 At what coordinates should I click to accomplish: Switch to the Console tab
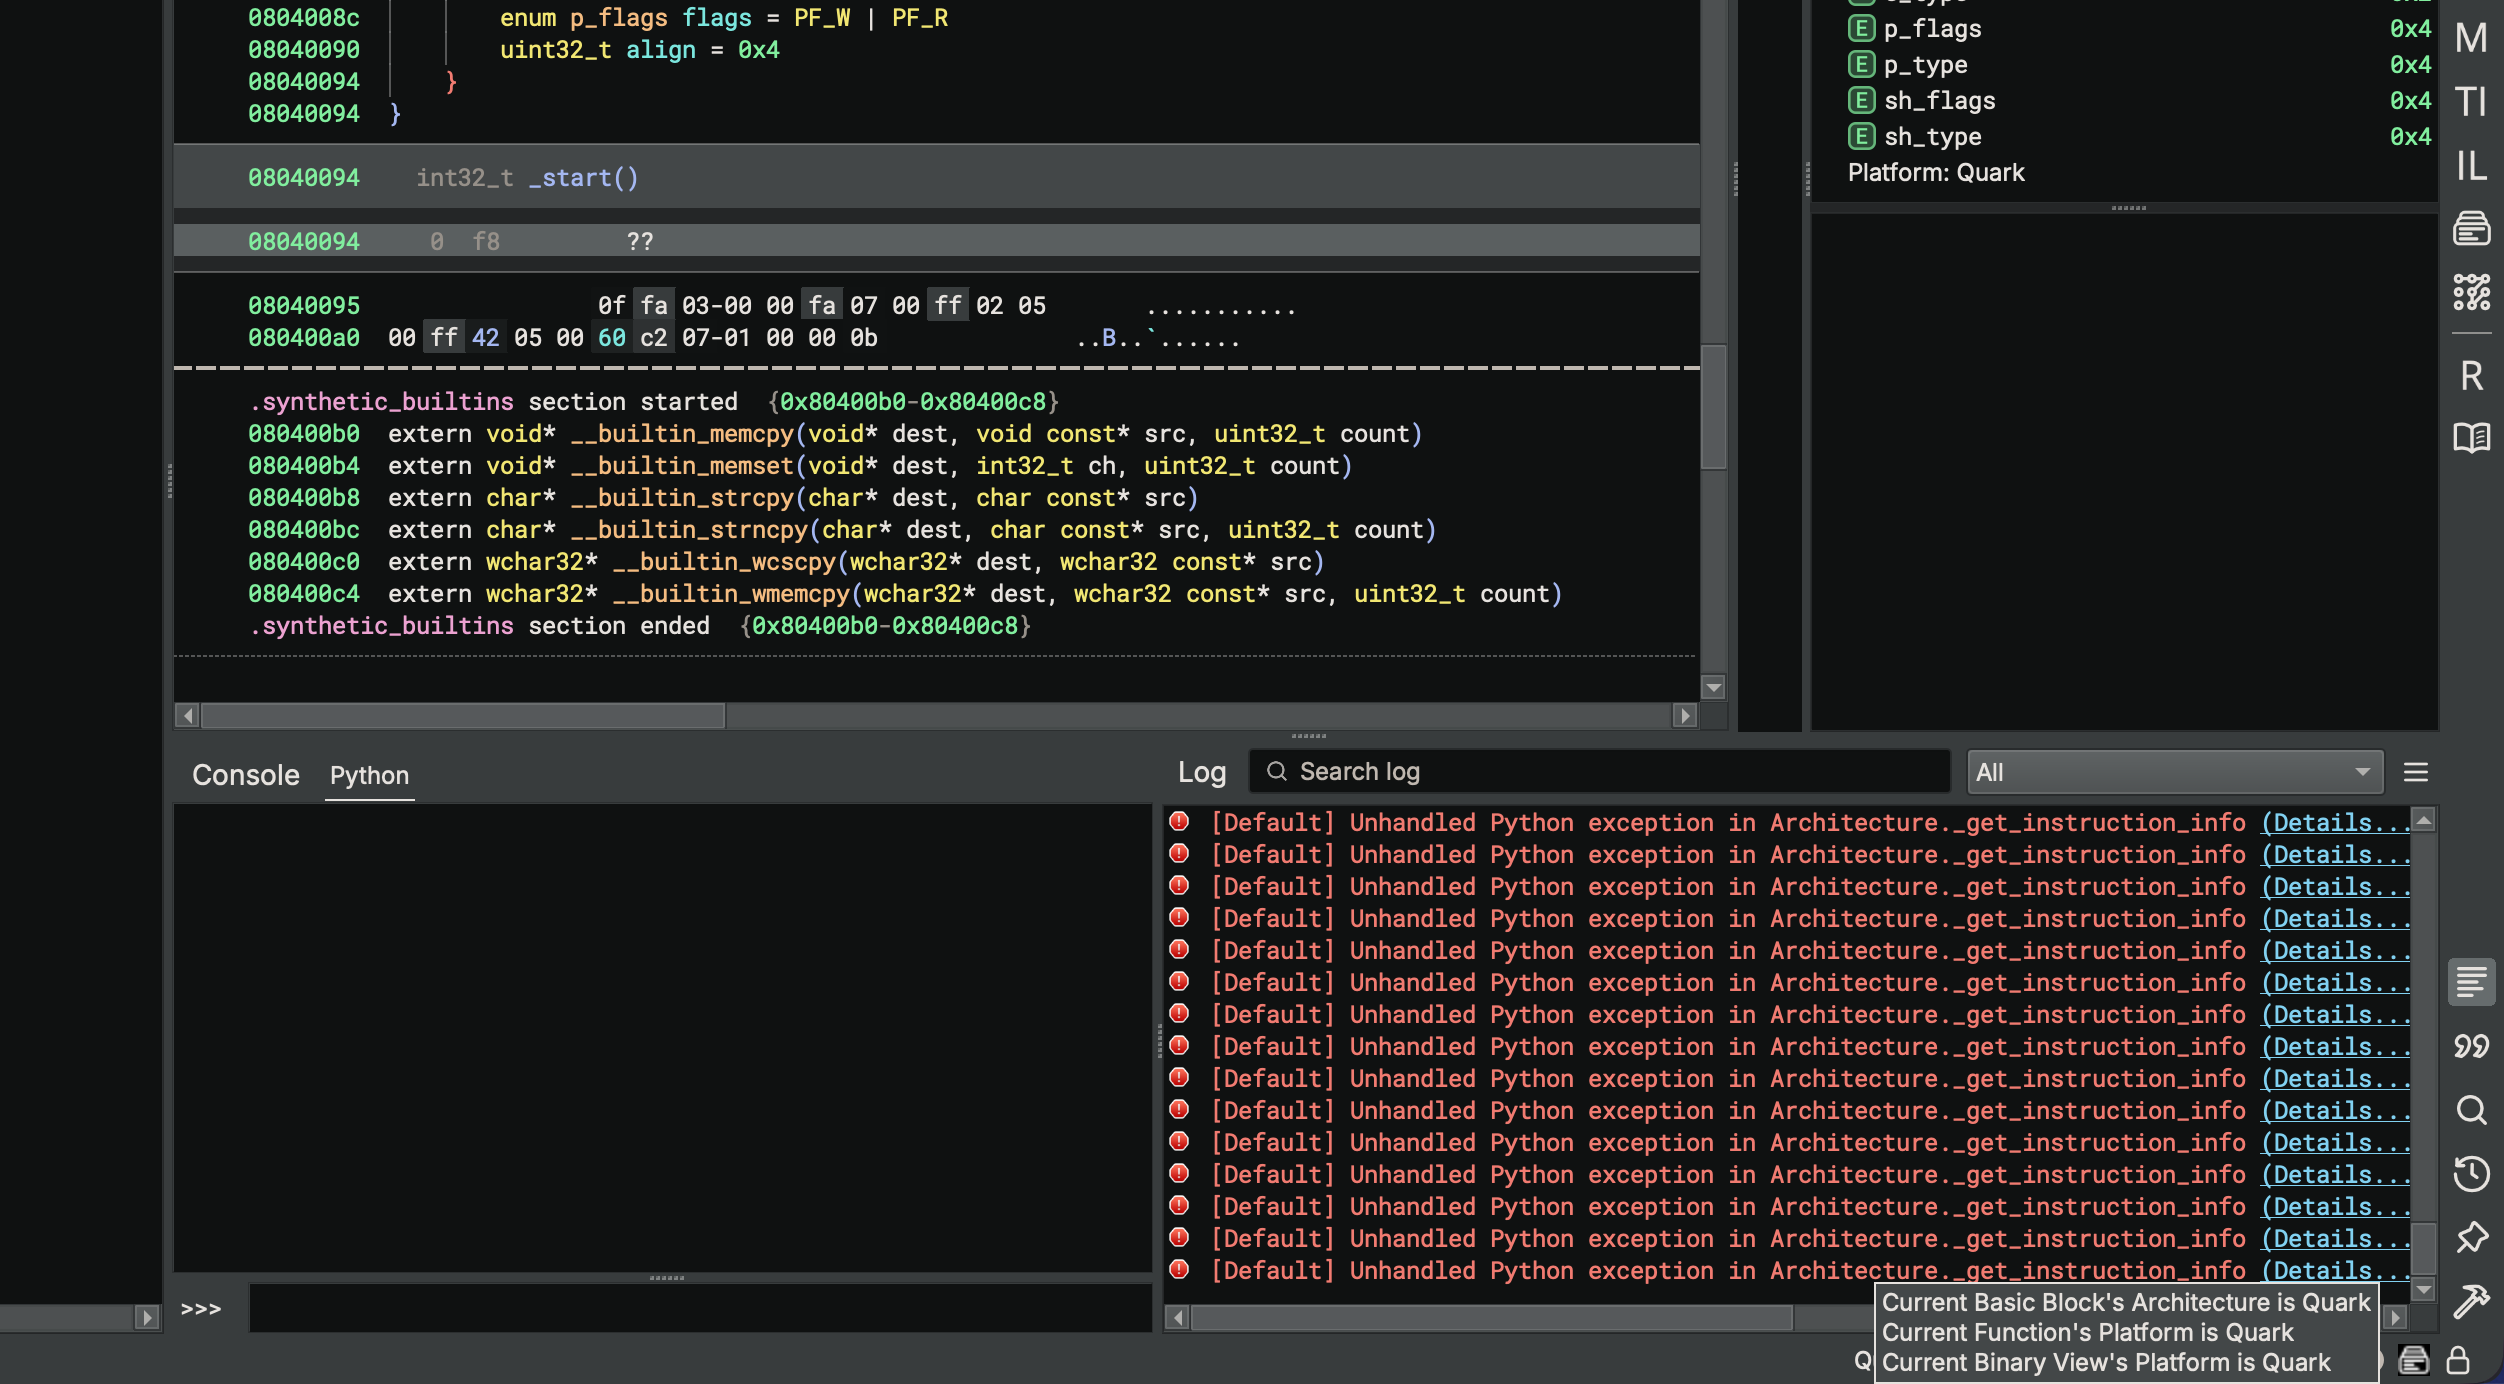click(x=245, y=774)
